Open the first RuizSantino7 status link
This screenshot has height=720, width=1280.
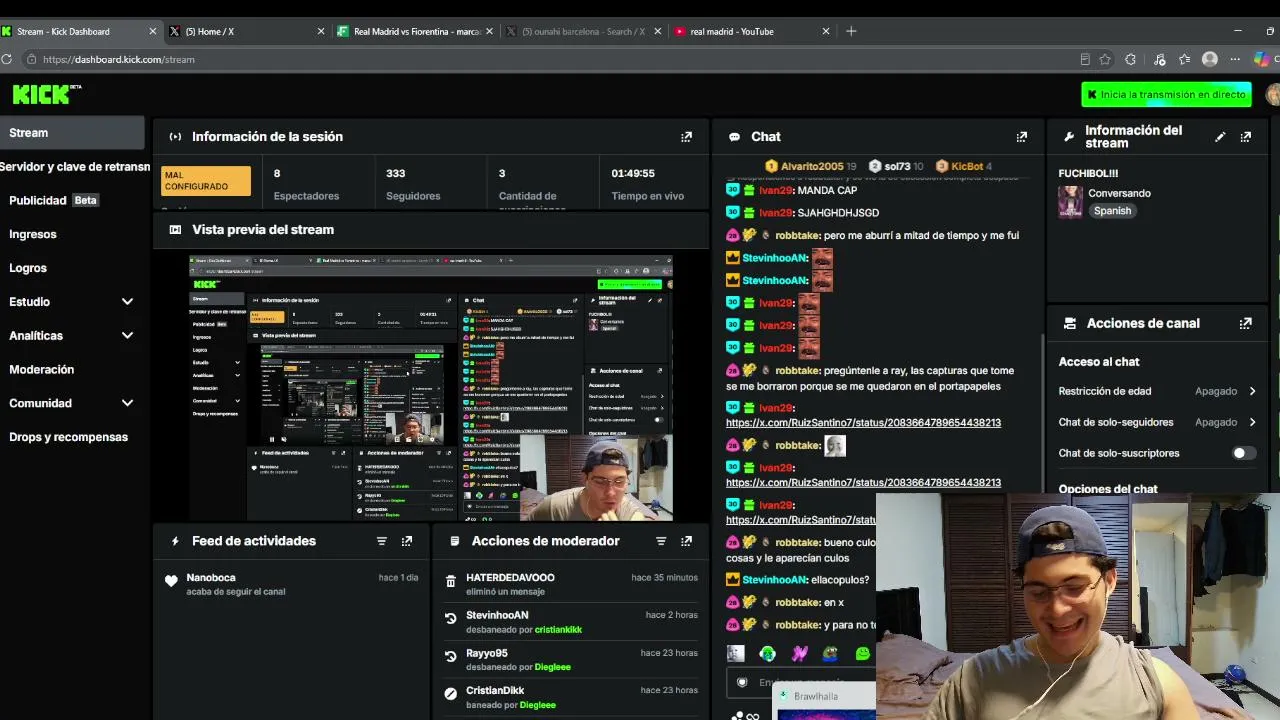pyautogui.click(x=863, y=423)
